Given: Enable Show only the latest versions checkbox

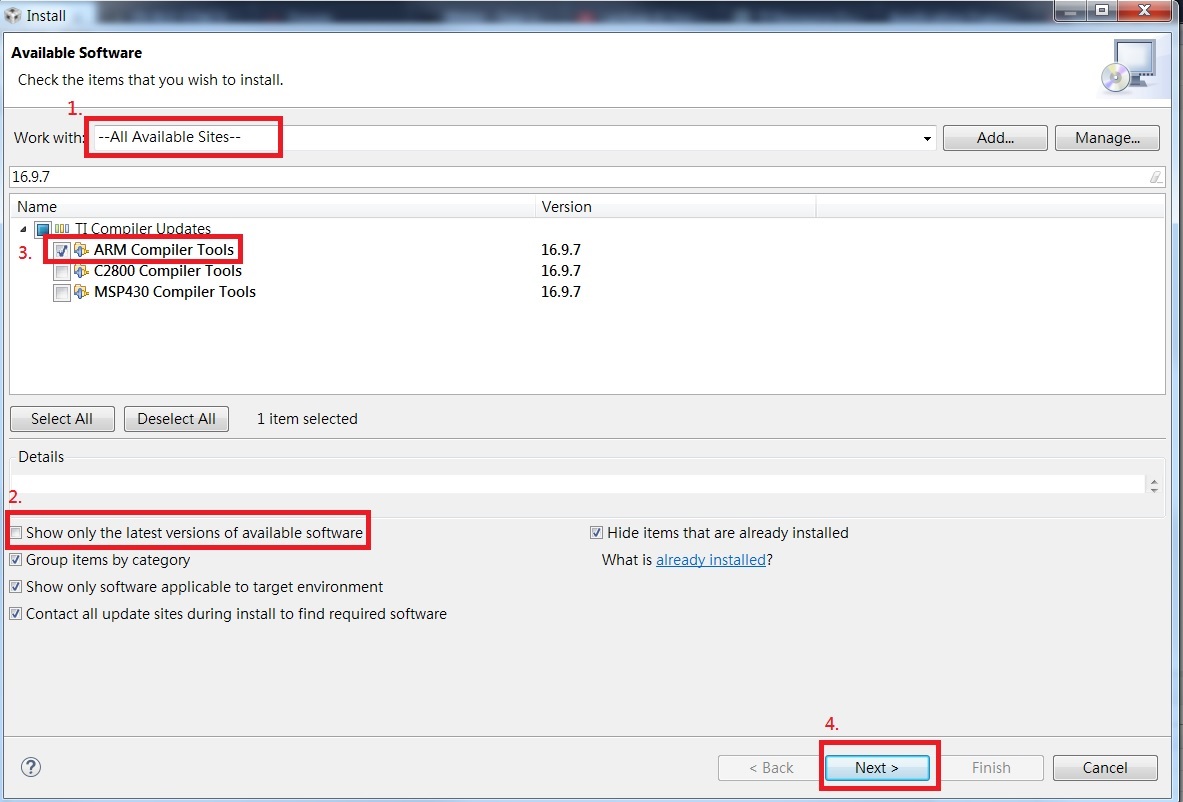Looking at the screenshot, I should tap(16, 533).
